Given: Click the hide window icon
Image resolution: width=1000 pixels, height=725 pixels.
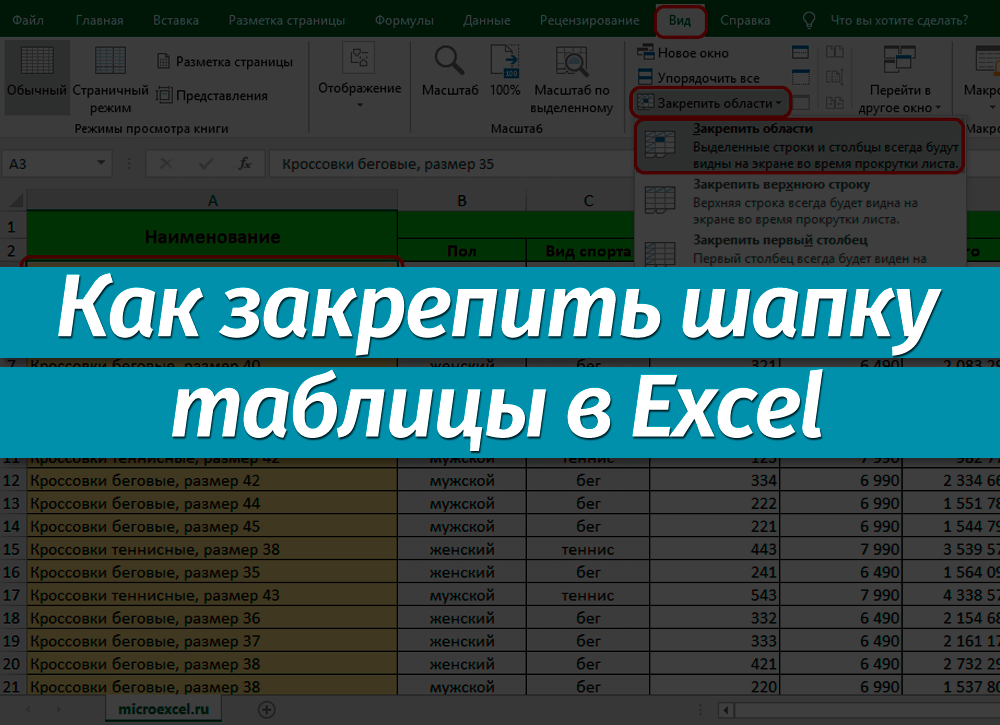Looking at the screenshot, I should (x=800, y=77).
